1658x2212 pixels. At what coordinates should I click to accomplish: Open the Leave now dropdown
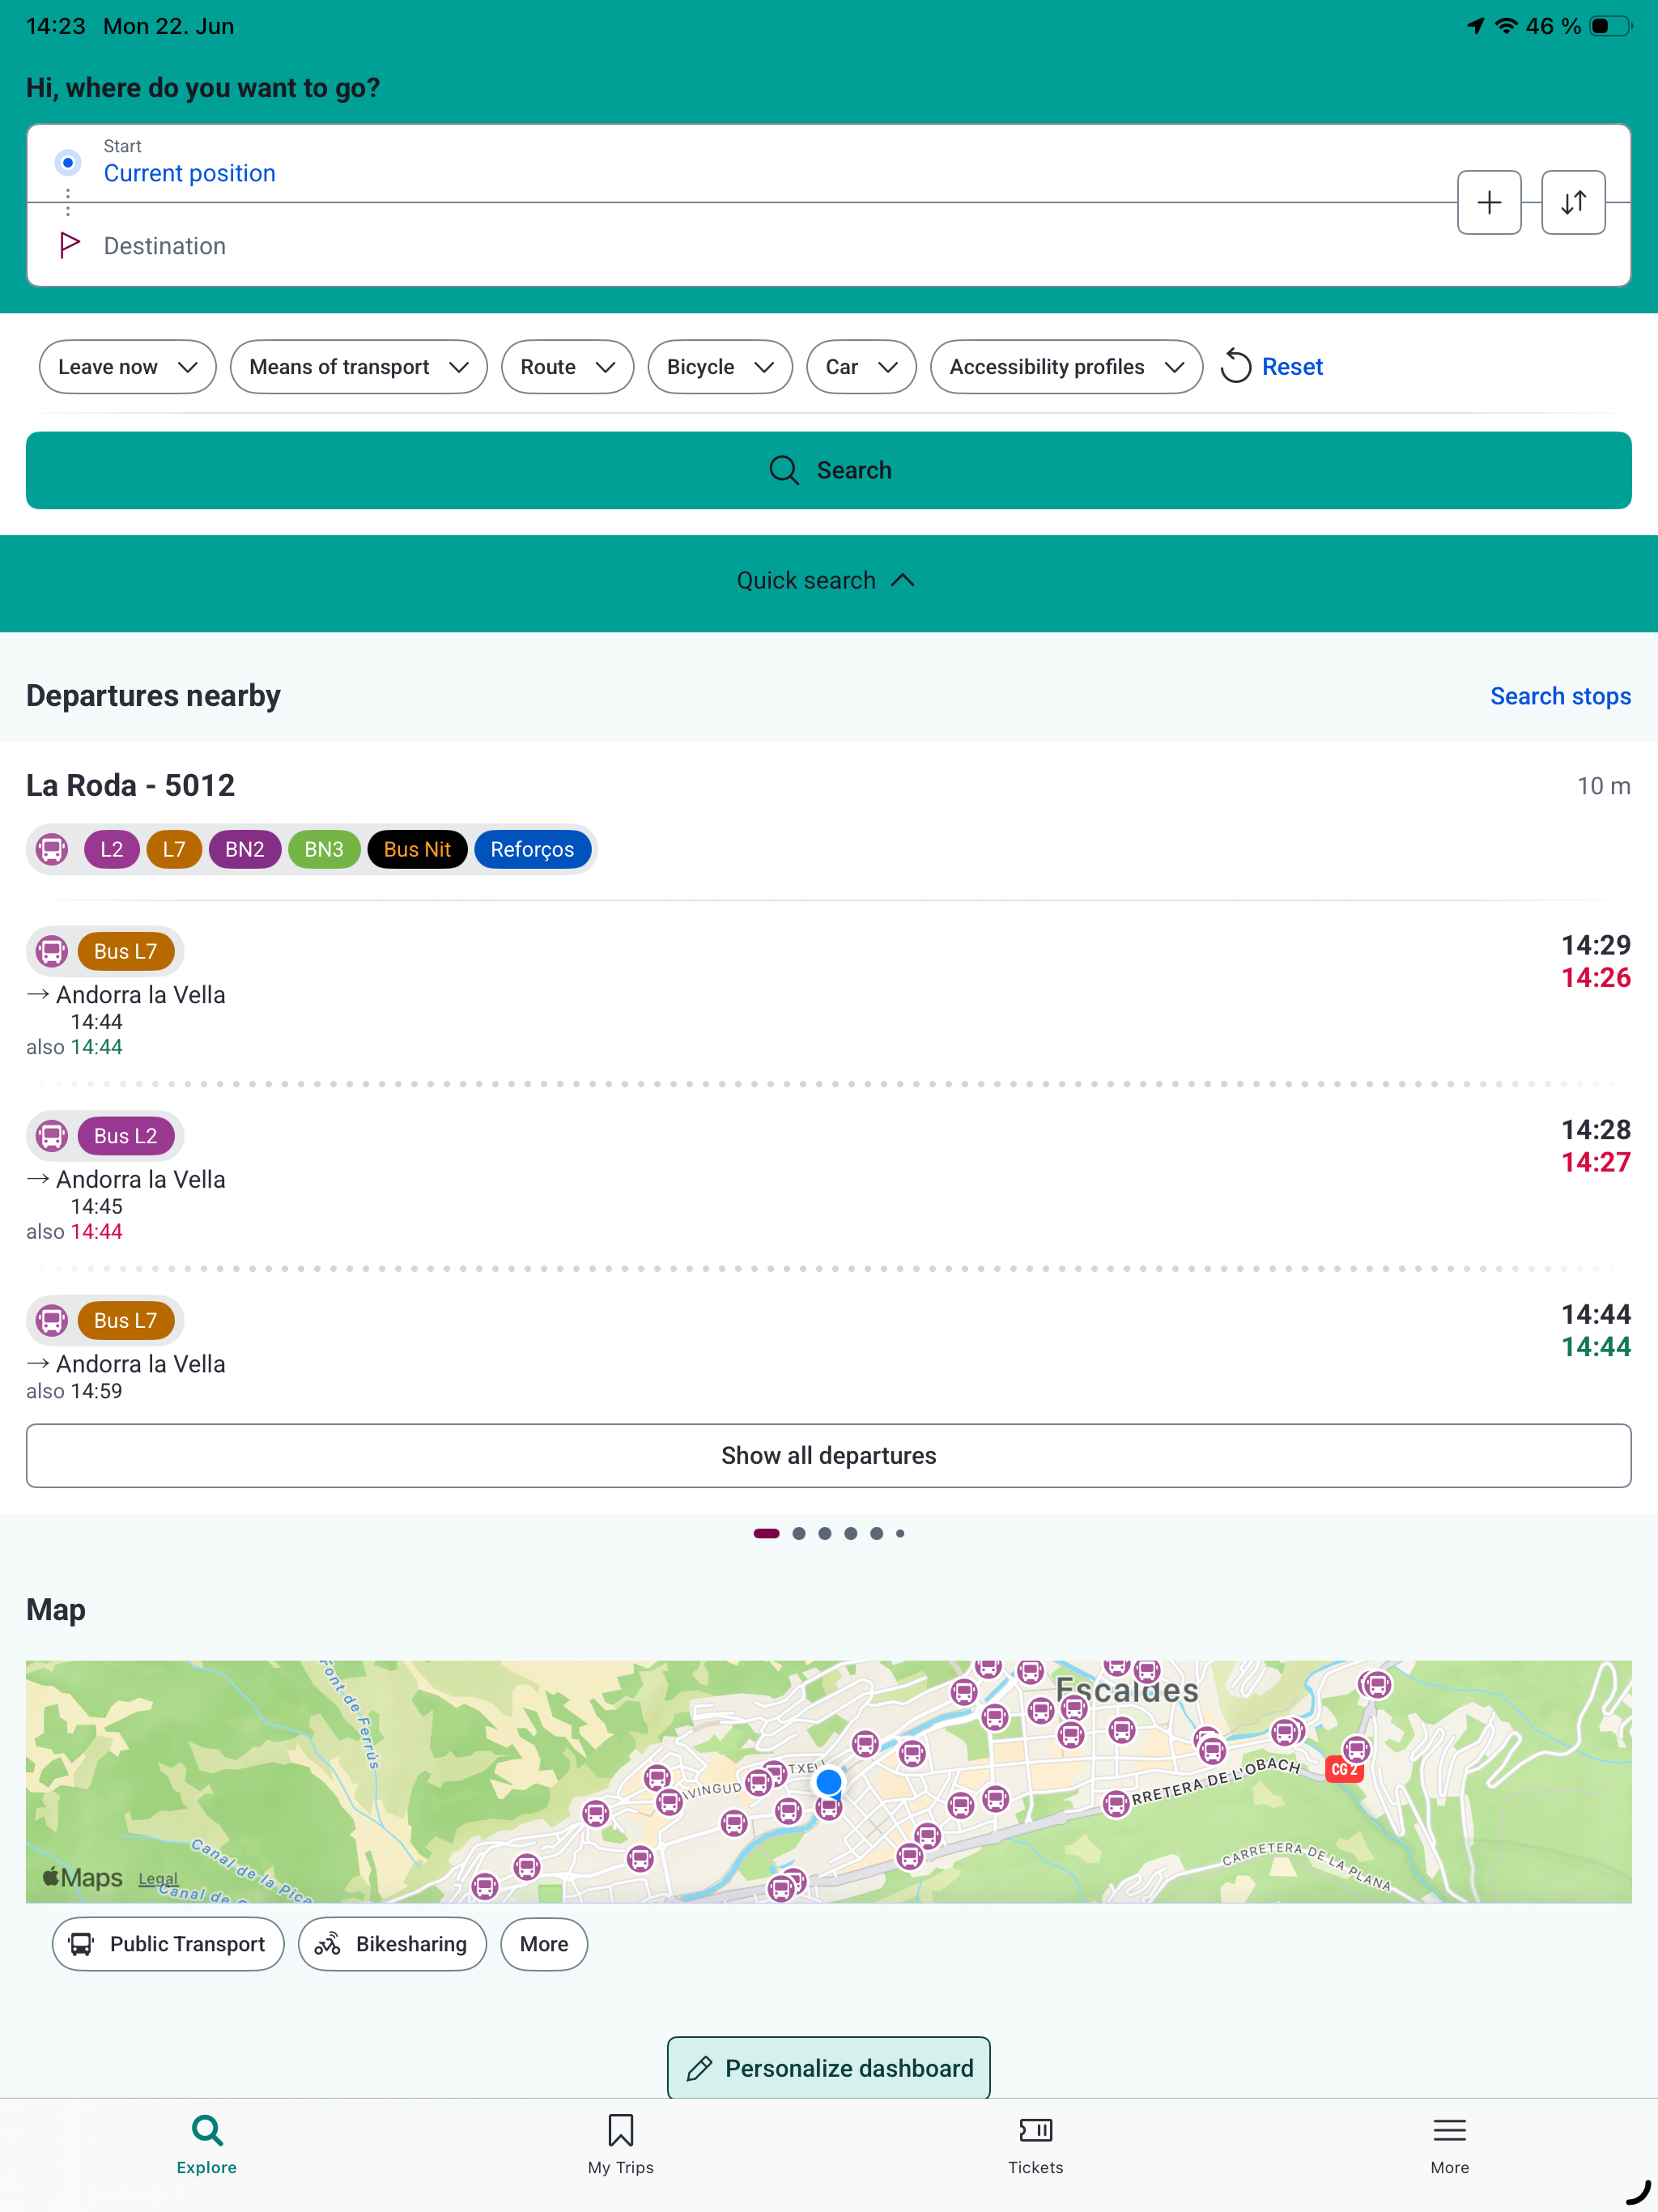click(x=127, y=367)
